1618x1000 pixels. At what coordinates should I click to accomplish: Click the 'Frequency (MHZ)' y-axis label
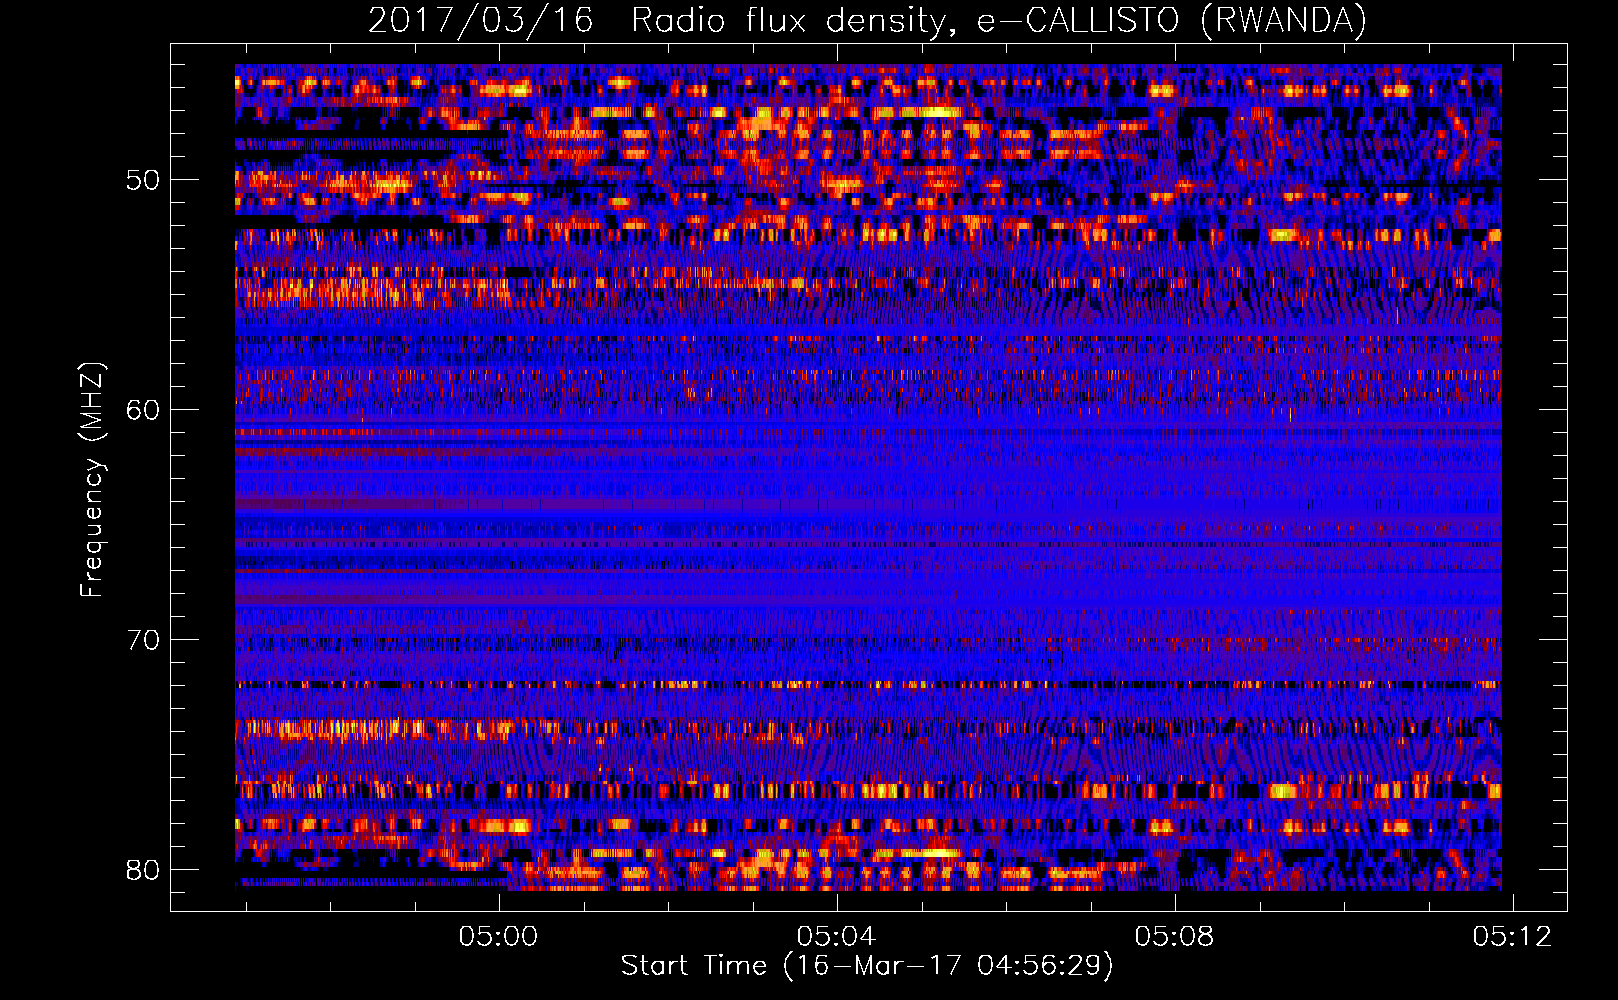pyautogui.click(x=91, y=479)
